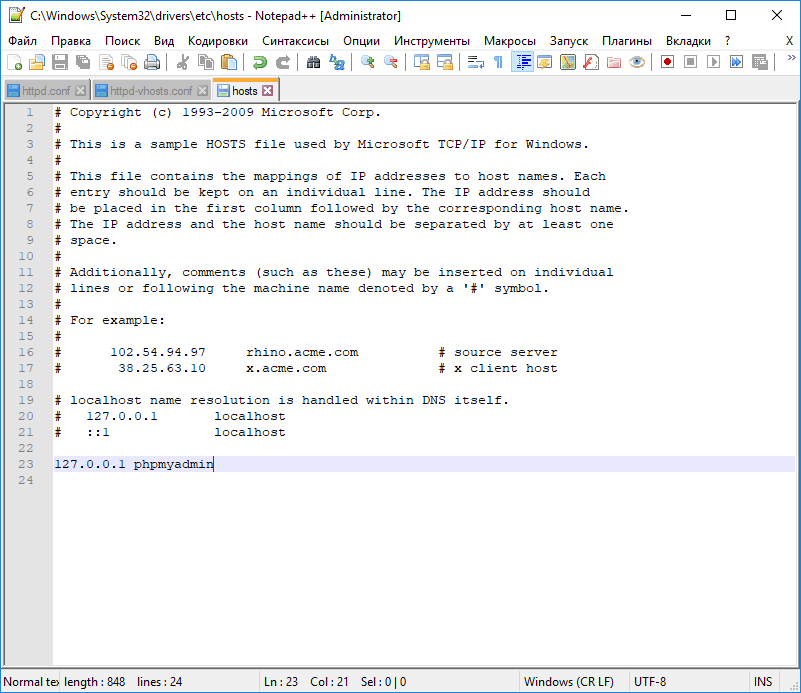Click the INS insert mode indicator
This screenshot has height=693, width=801.
pos(763,682)
